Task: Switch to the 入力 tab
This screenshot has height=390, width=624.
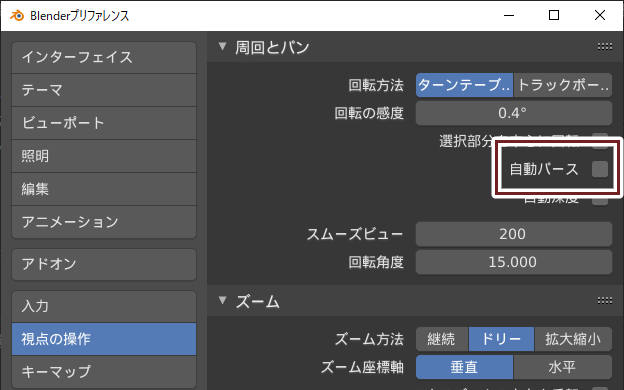Action: [x=104, y=306]
